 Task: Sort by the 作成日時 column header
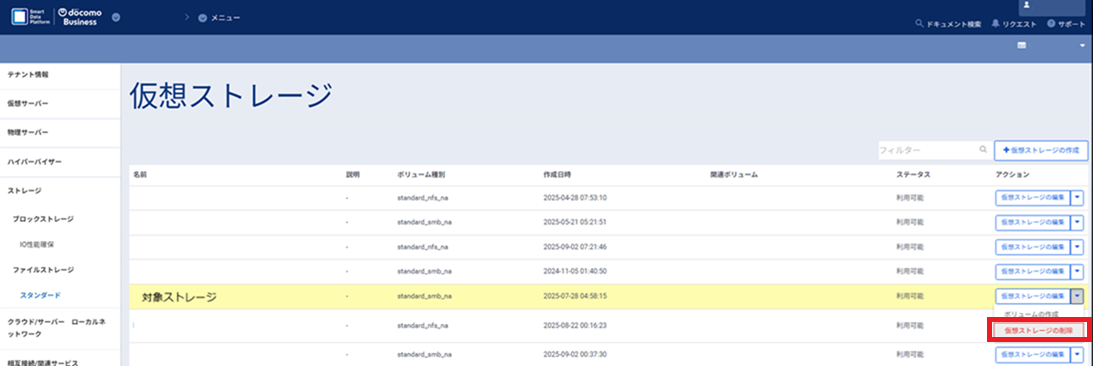coord(558,174)
